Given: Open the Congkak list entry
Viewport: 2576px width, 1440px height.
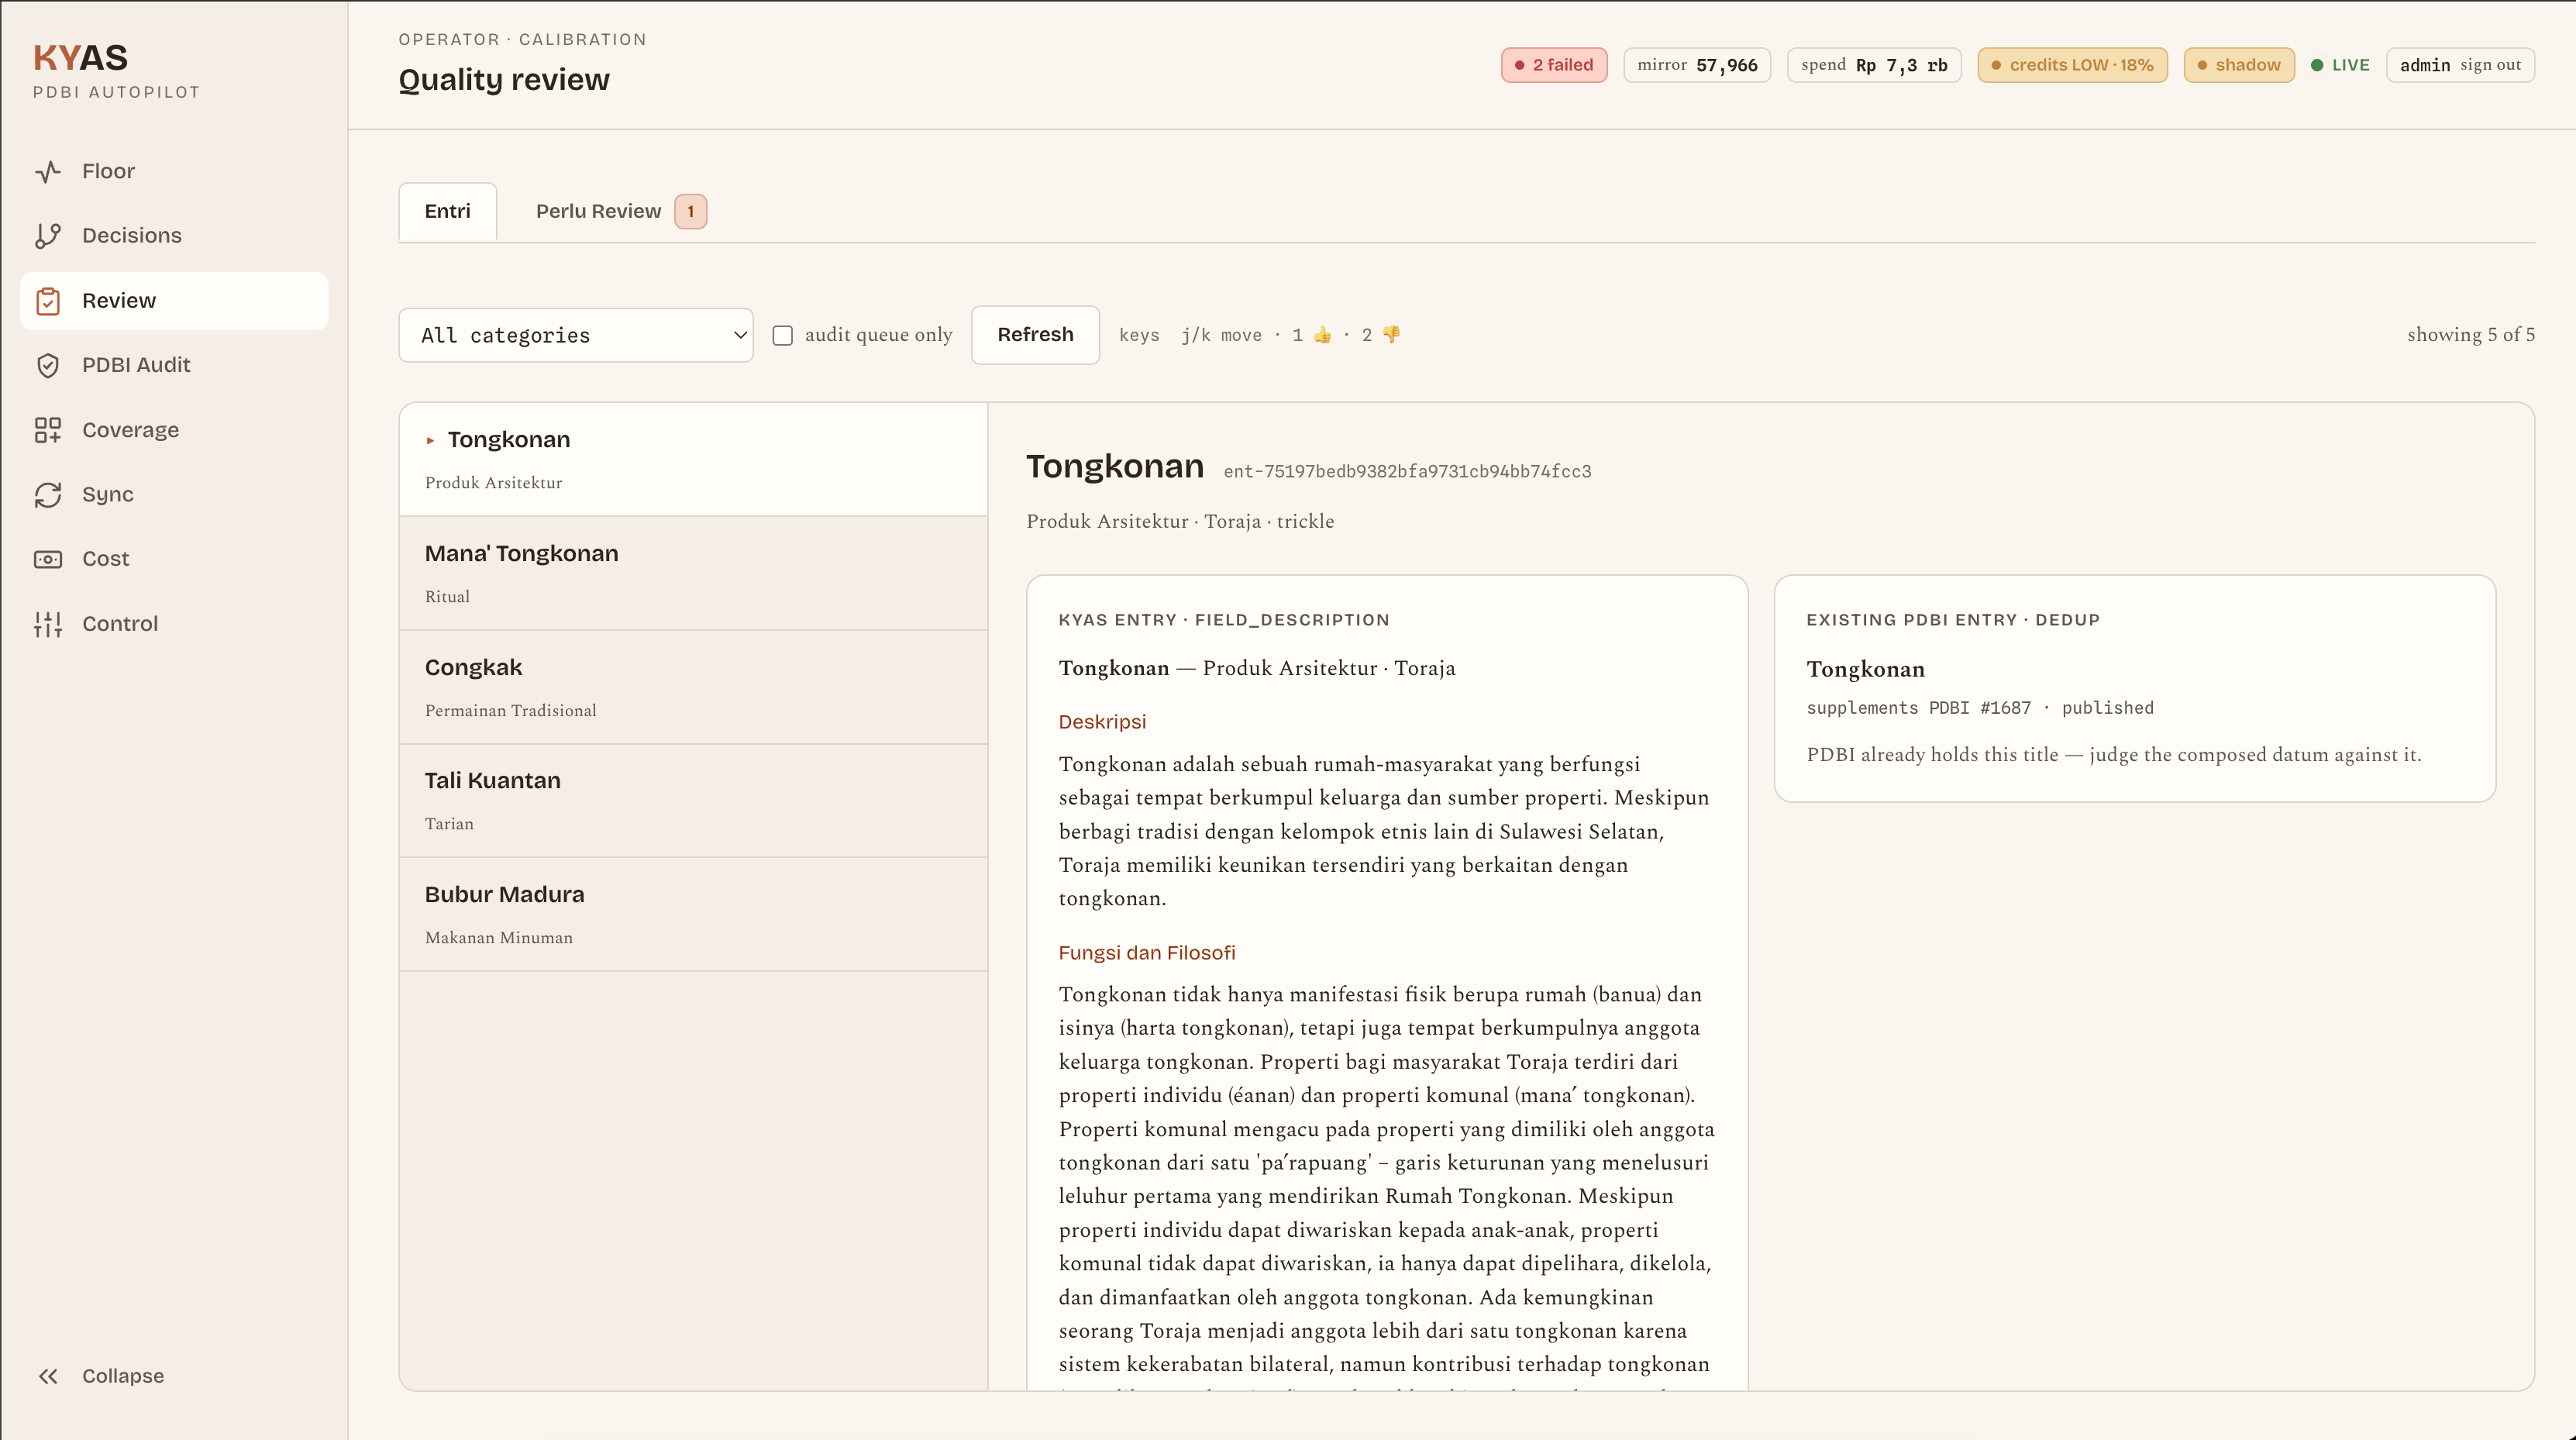Looking at the screenshot, I should 693,687.
